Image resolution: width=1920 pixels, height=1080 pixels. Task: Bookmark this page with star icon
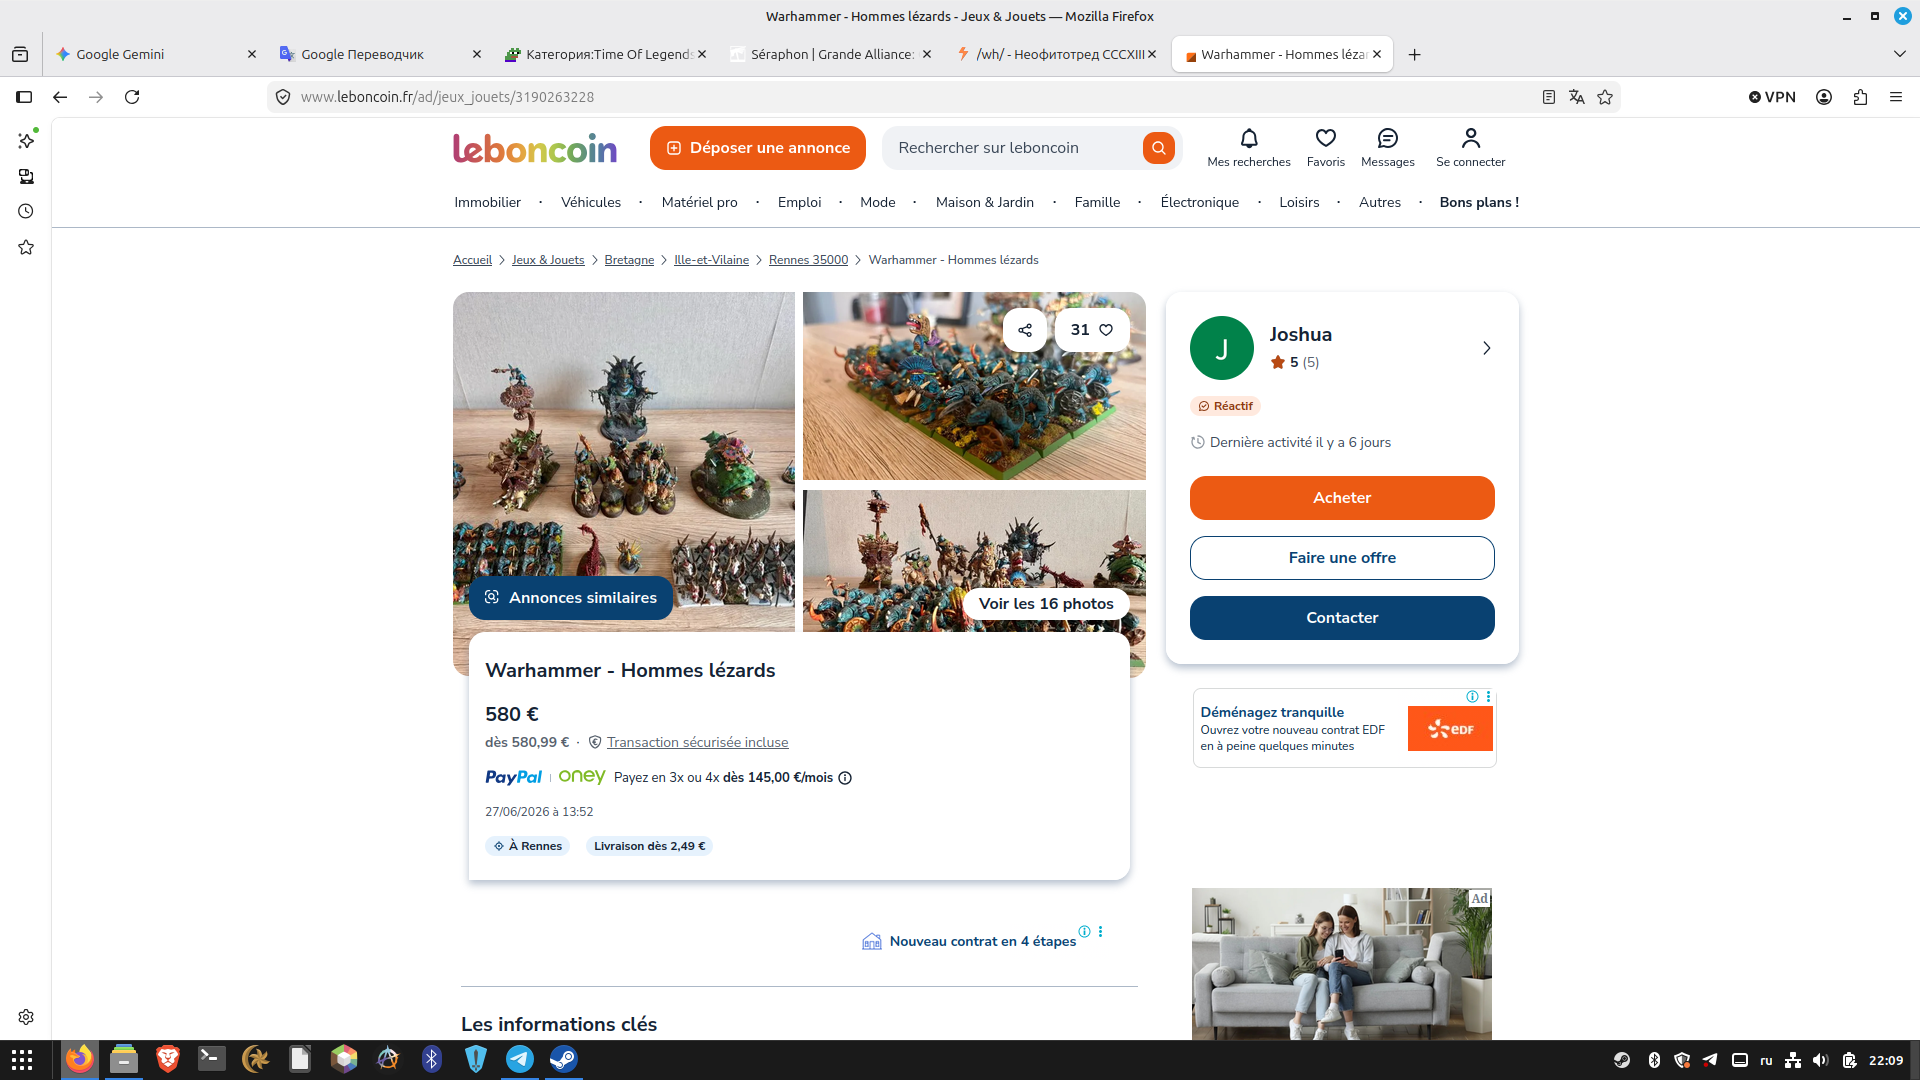(x=1605, y=97)
